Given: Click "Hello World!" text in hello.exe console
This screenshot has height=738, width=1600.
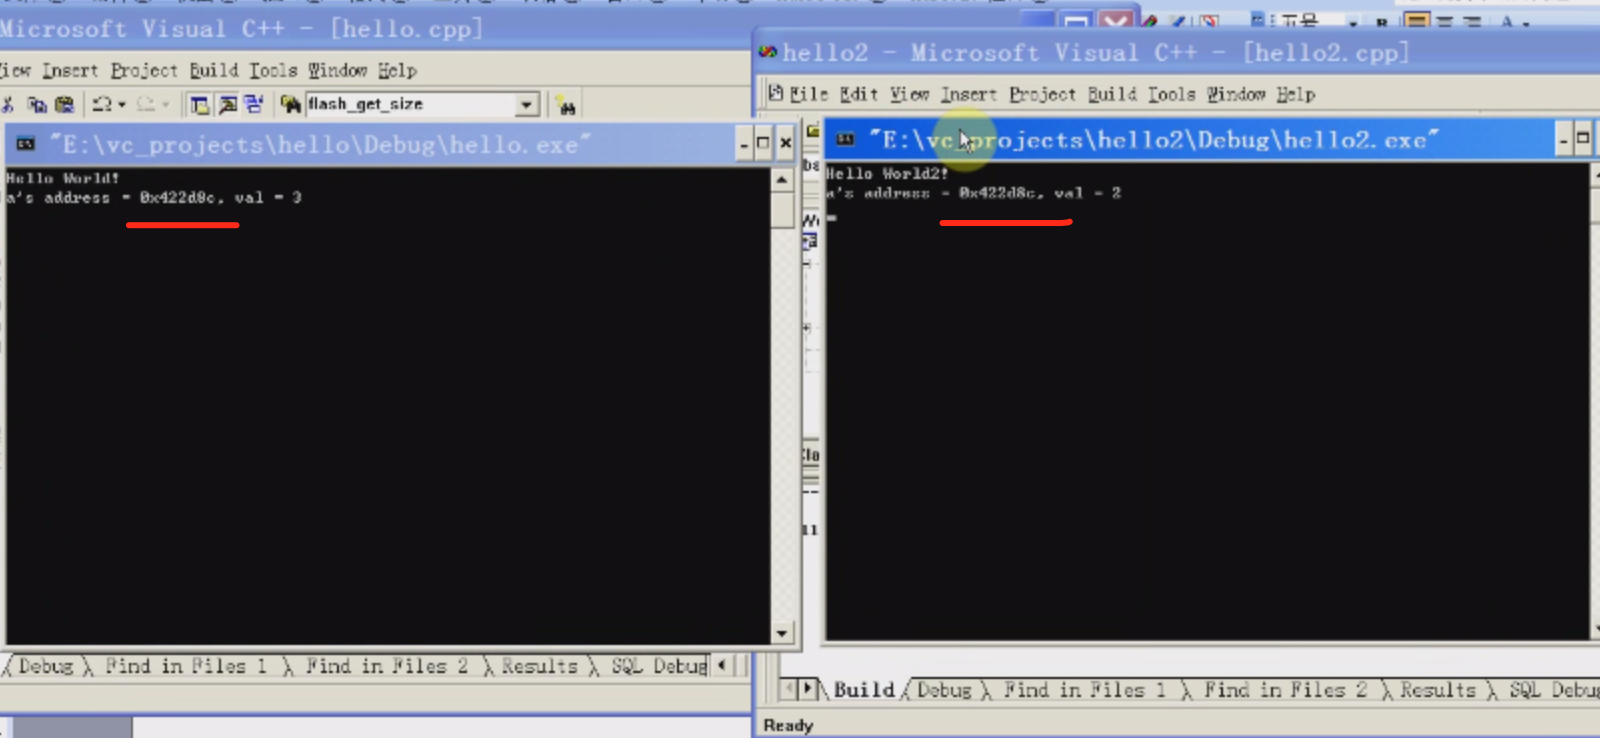Looking at the screenshot, I should (x=63, y=178).
